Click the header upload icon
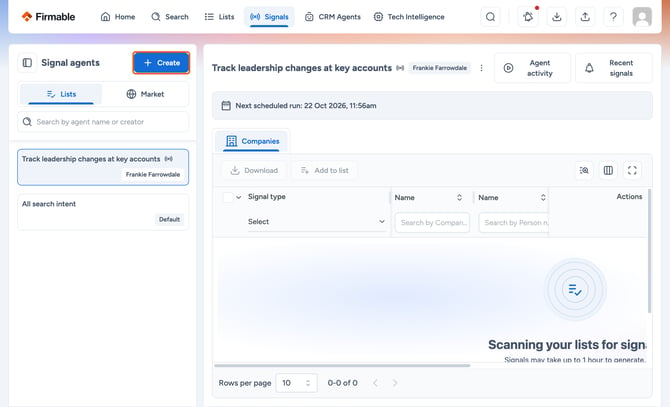Viewport: 670px width, 407px height. point(585,17)
